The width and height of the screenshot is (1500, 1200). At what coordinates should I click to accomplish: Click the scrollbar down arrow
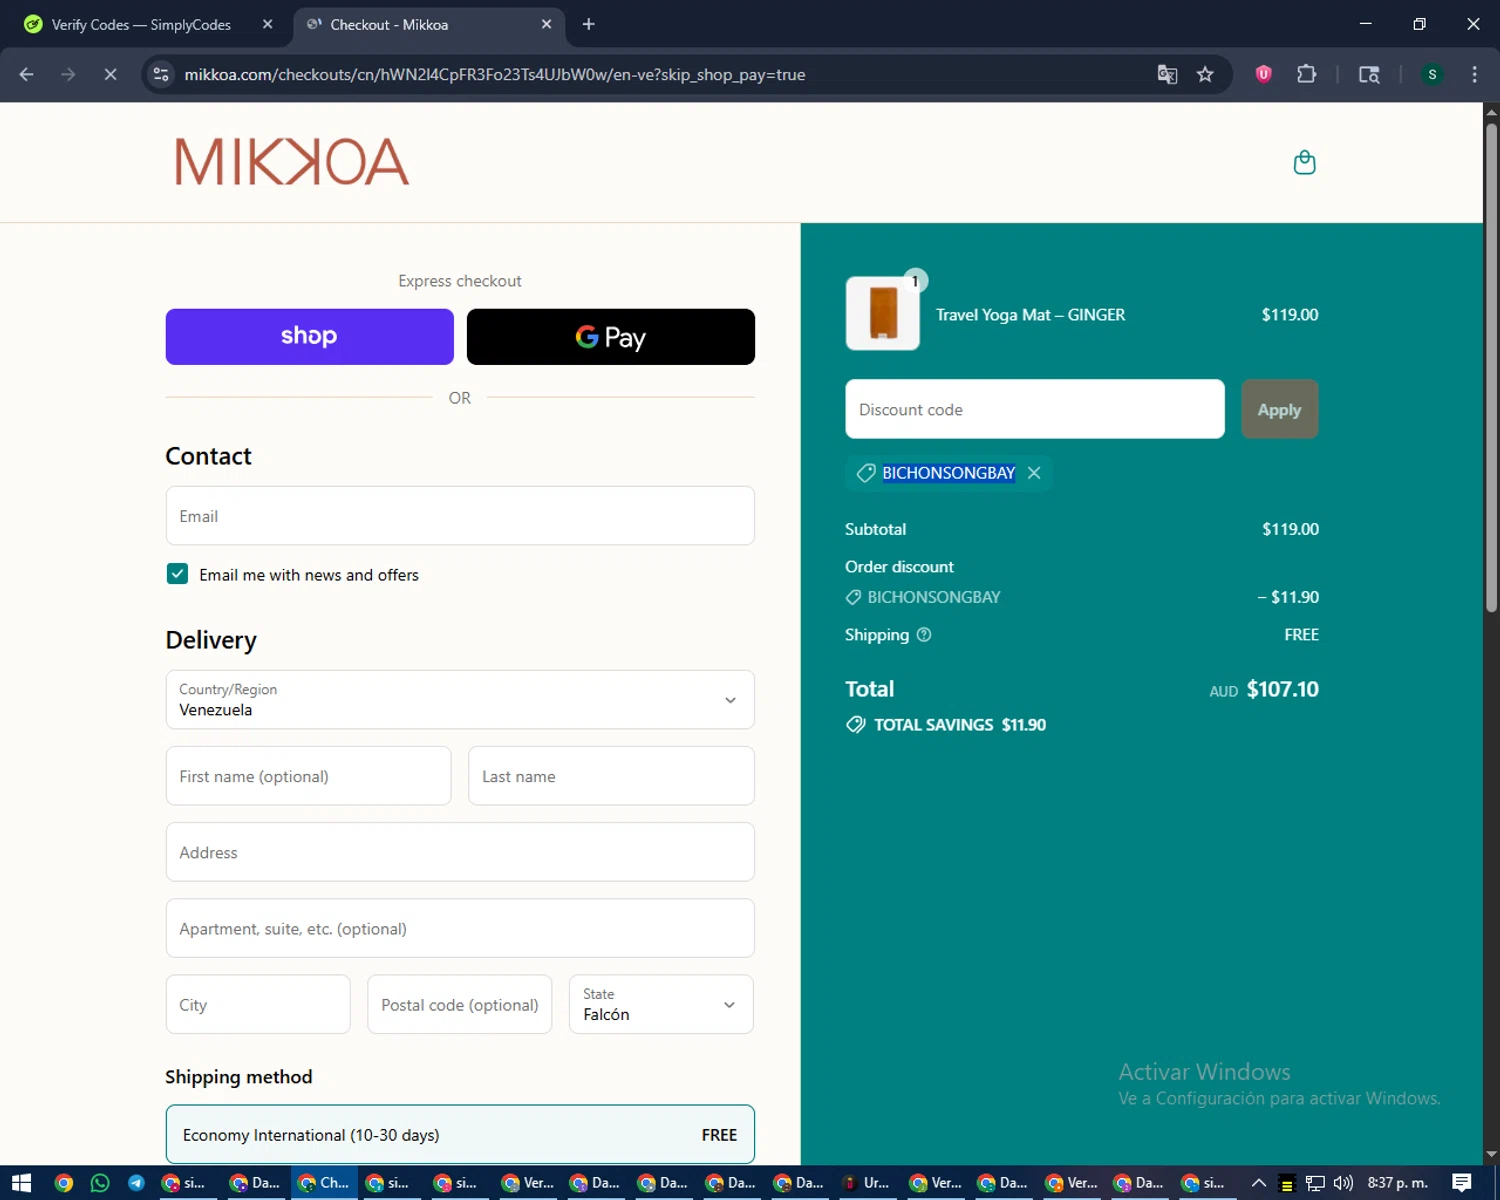tap(1491, 1155)
